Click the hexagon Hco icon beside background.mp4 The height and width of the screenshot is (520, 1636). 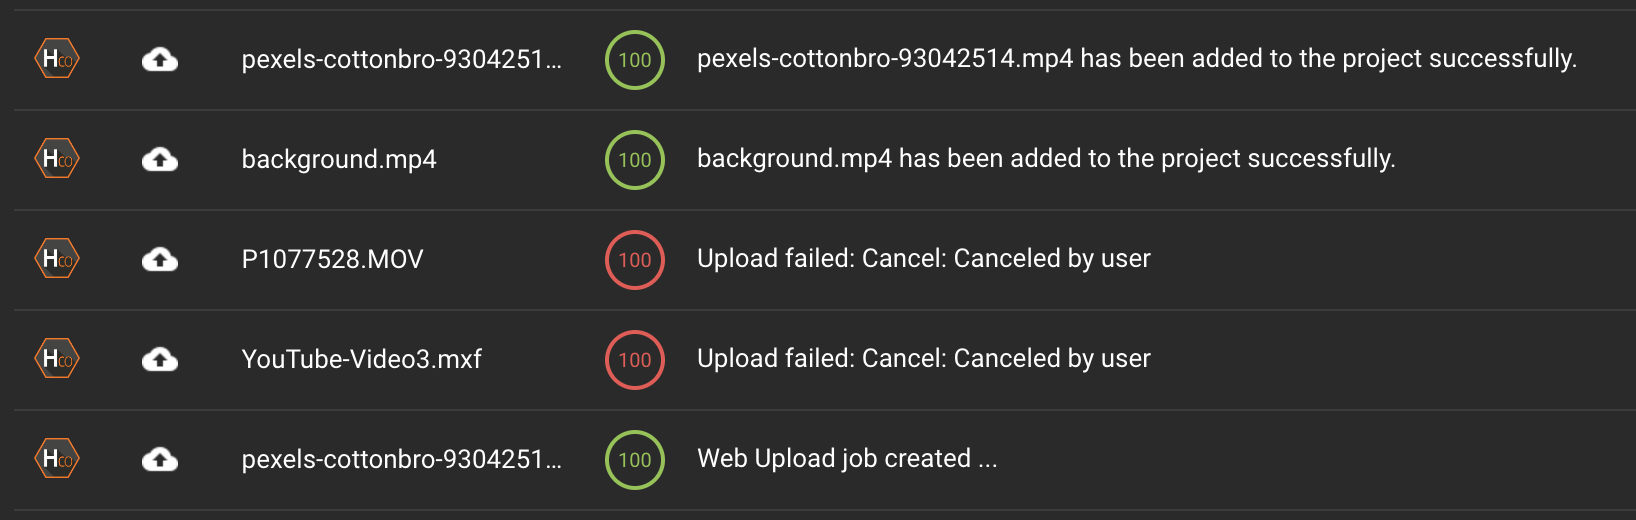point(57,159)
